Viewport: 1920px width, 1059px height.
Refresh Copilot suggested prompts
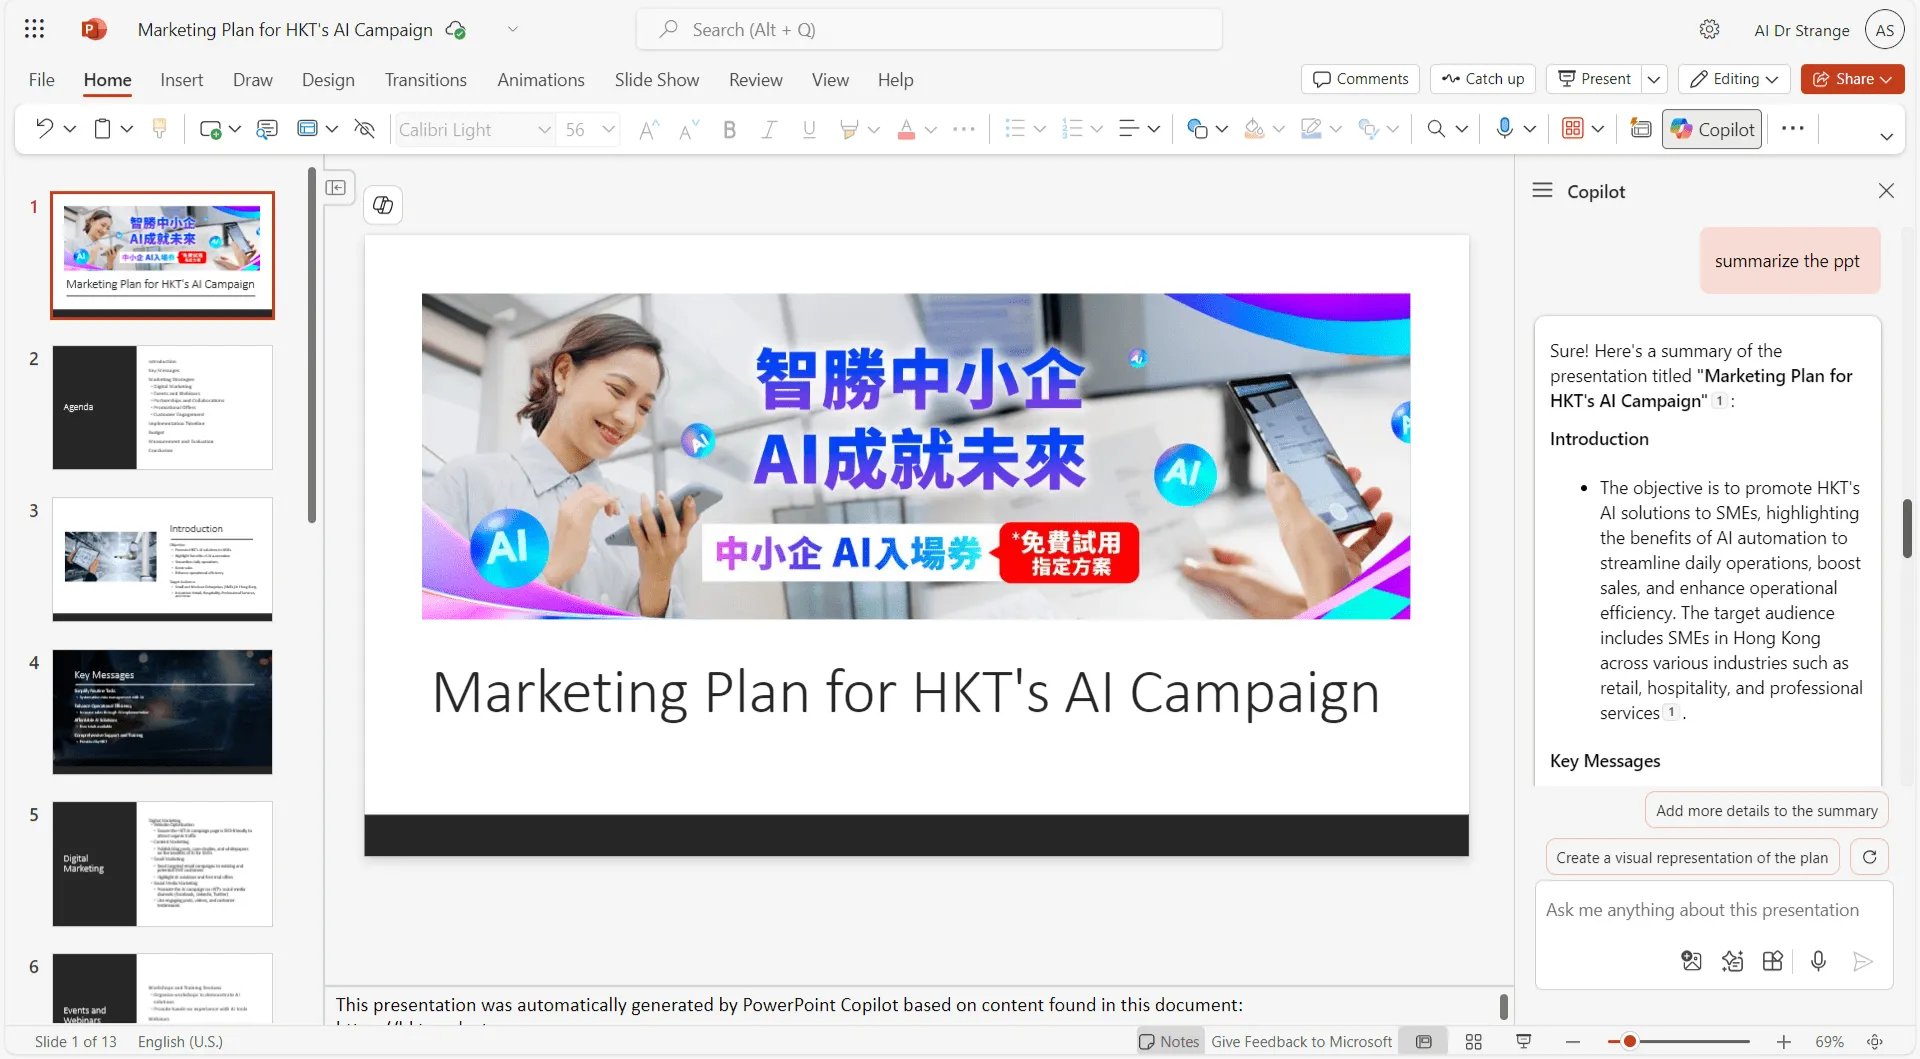click(1869, 857)
